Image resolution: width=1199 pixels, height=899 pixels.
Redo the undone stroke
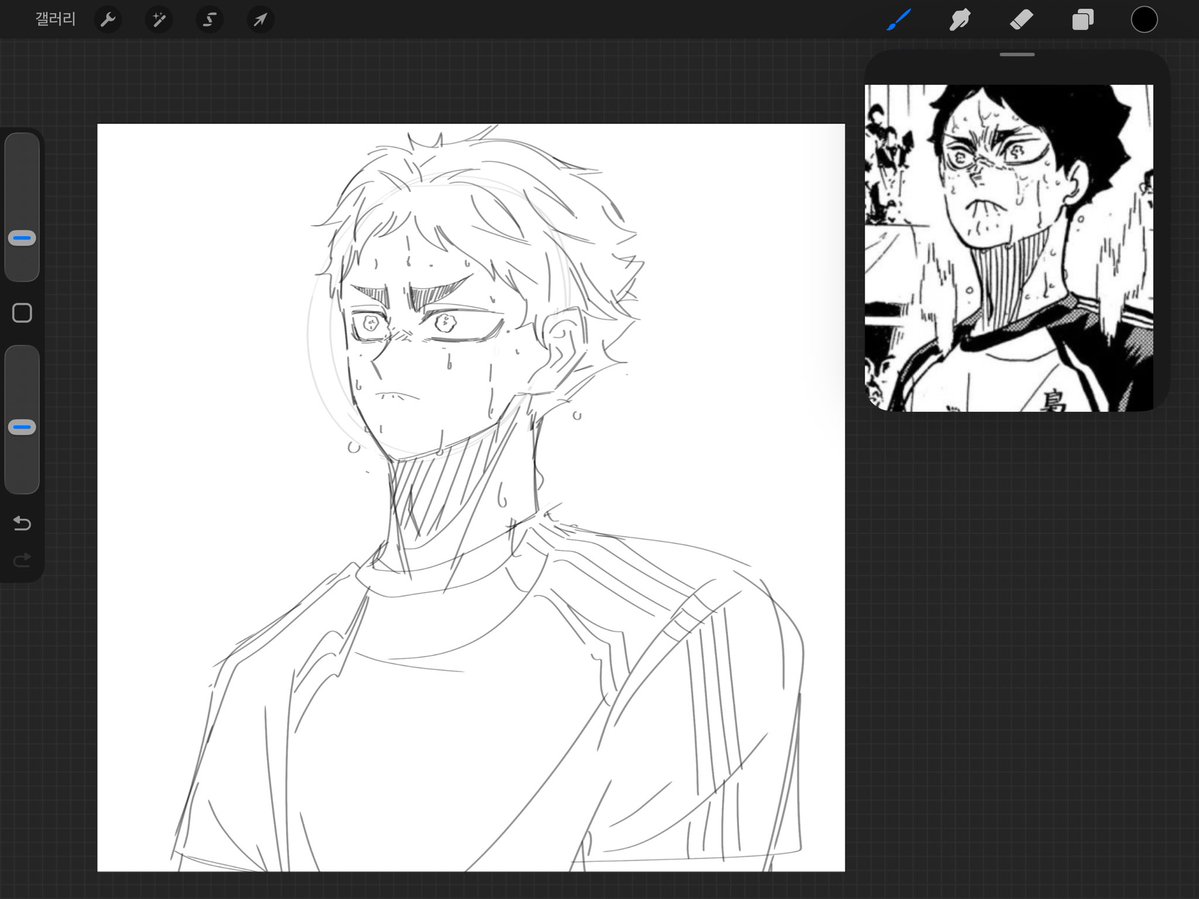point(22,560)
